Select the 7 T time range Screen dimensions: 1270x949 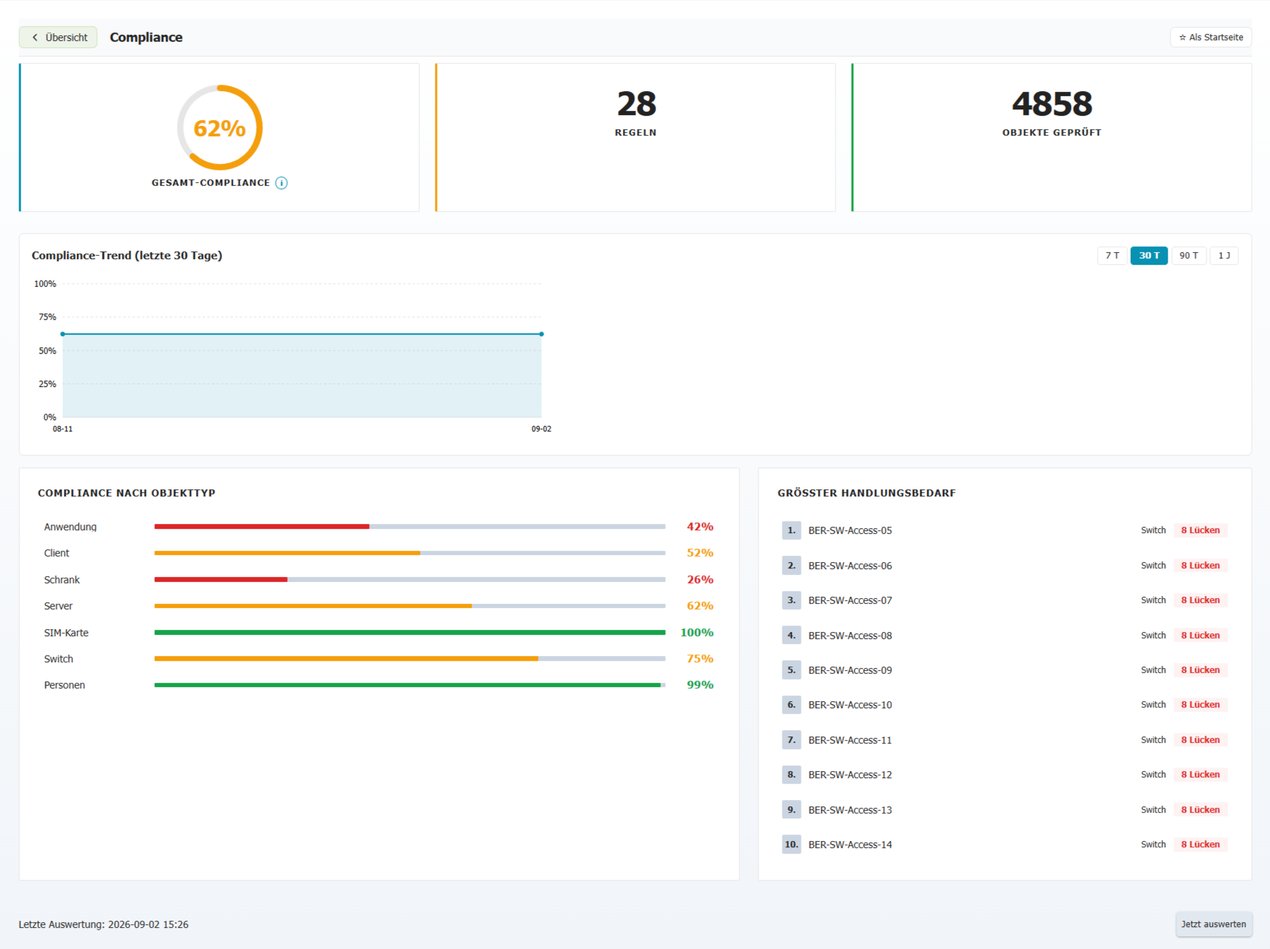(x=1112, y=255)
